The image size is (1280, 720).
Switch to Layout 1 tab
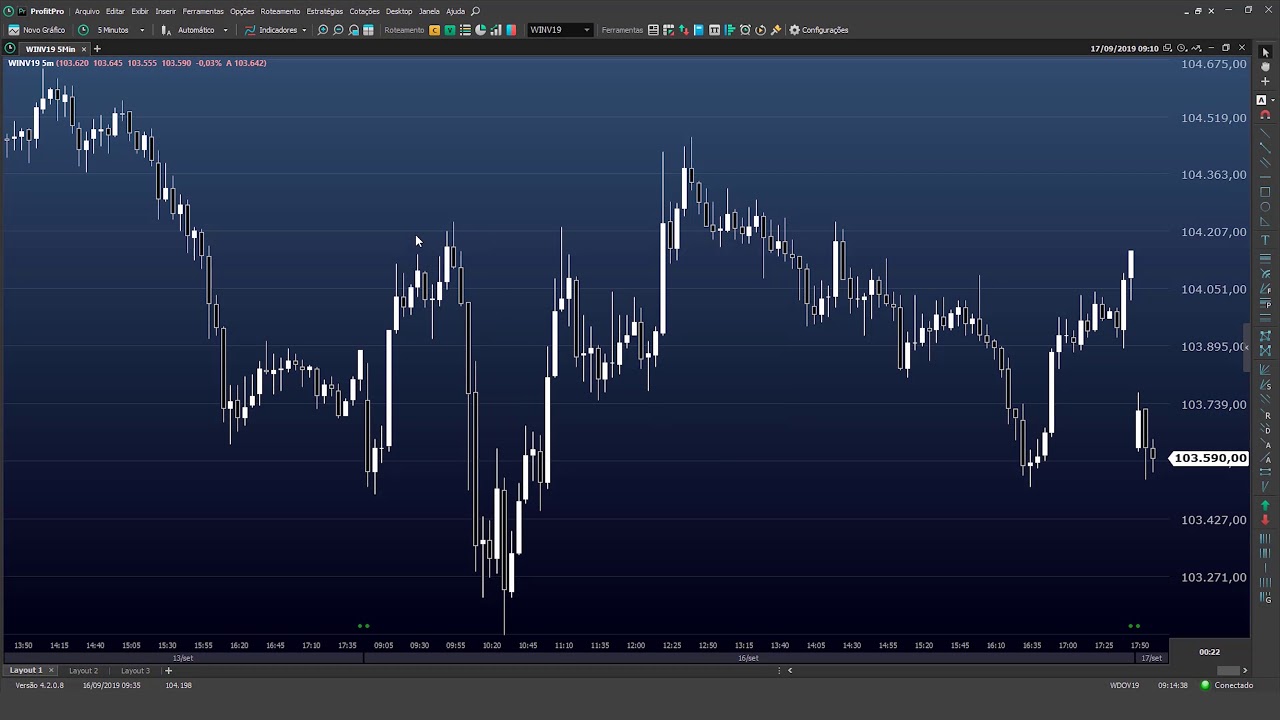(x=26, y=670)
